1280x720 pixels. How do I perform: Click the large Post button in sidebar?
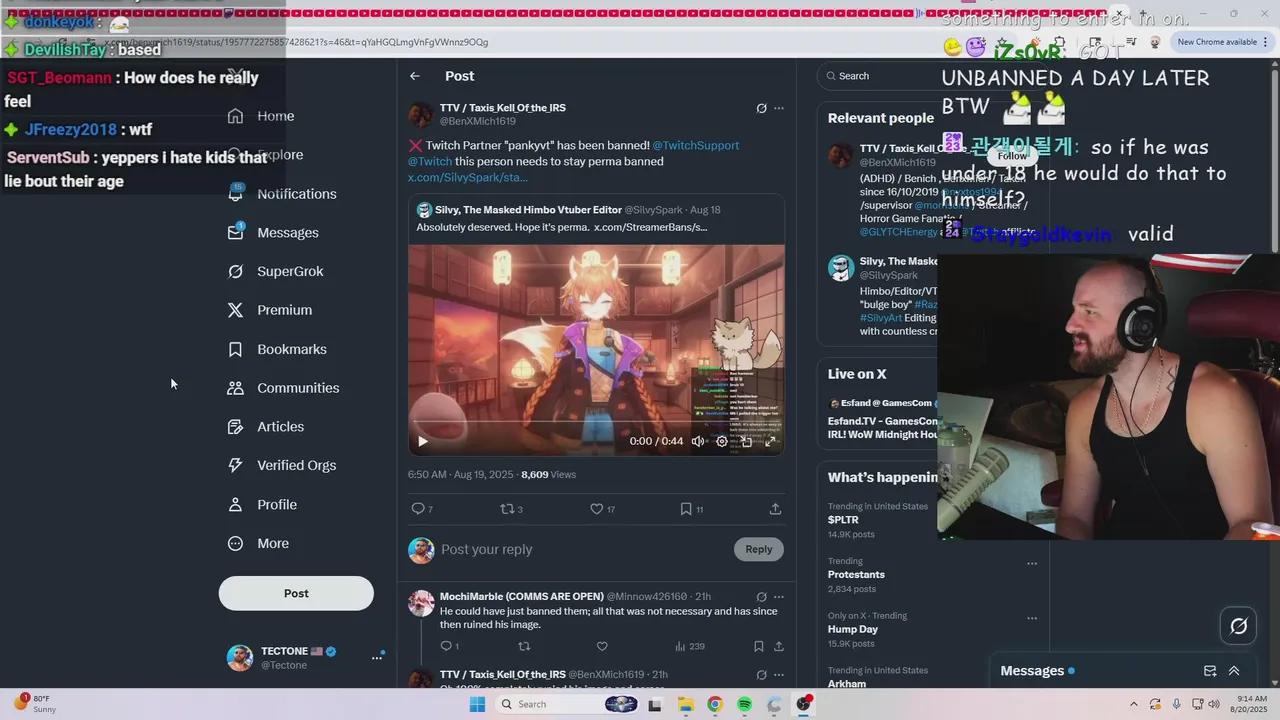click(296, 593)
